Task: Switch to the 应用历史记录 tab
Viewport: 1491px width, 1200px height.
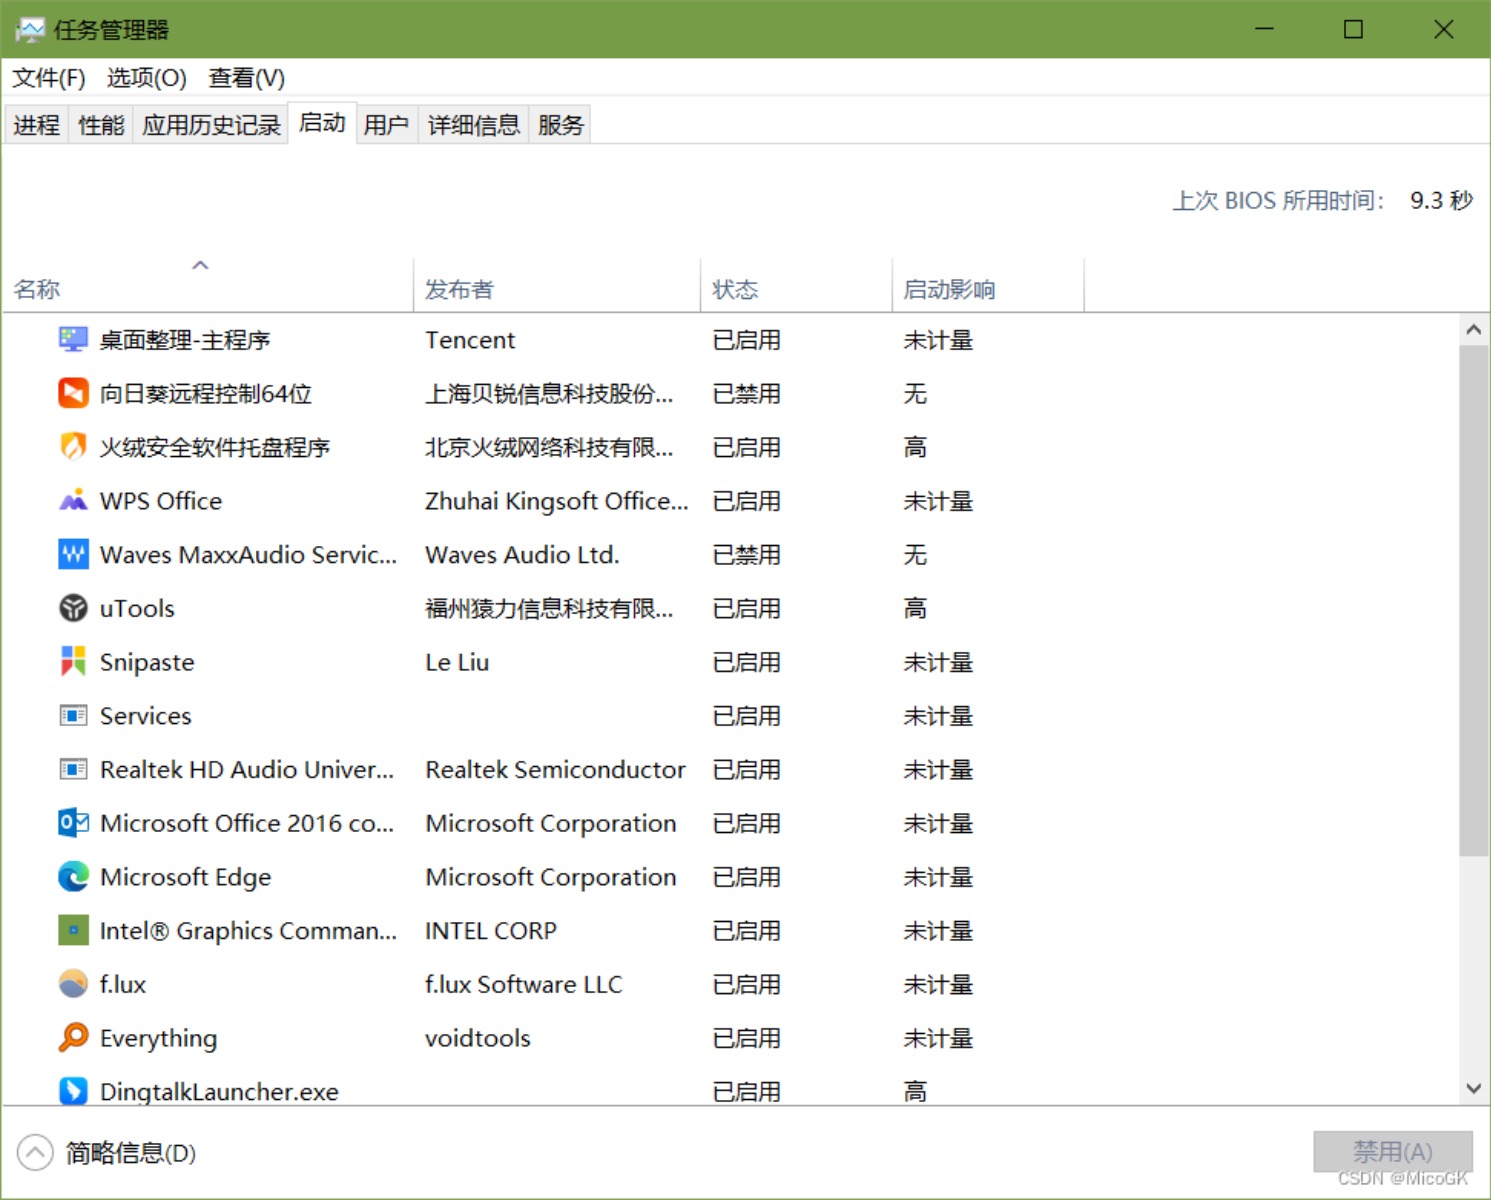Action: [x=211, y=125]
